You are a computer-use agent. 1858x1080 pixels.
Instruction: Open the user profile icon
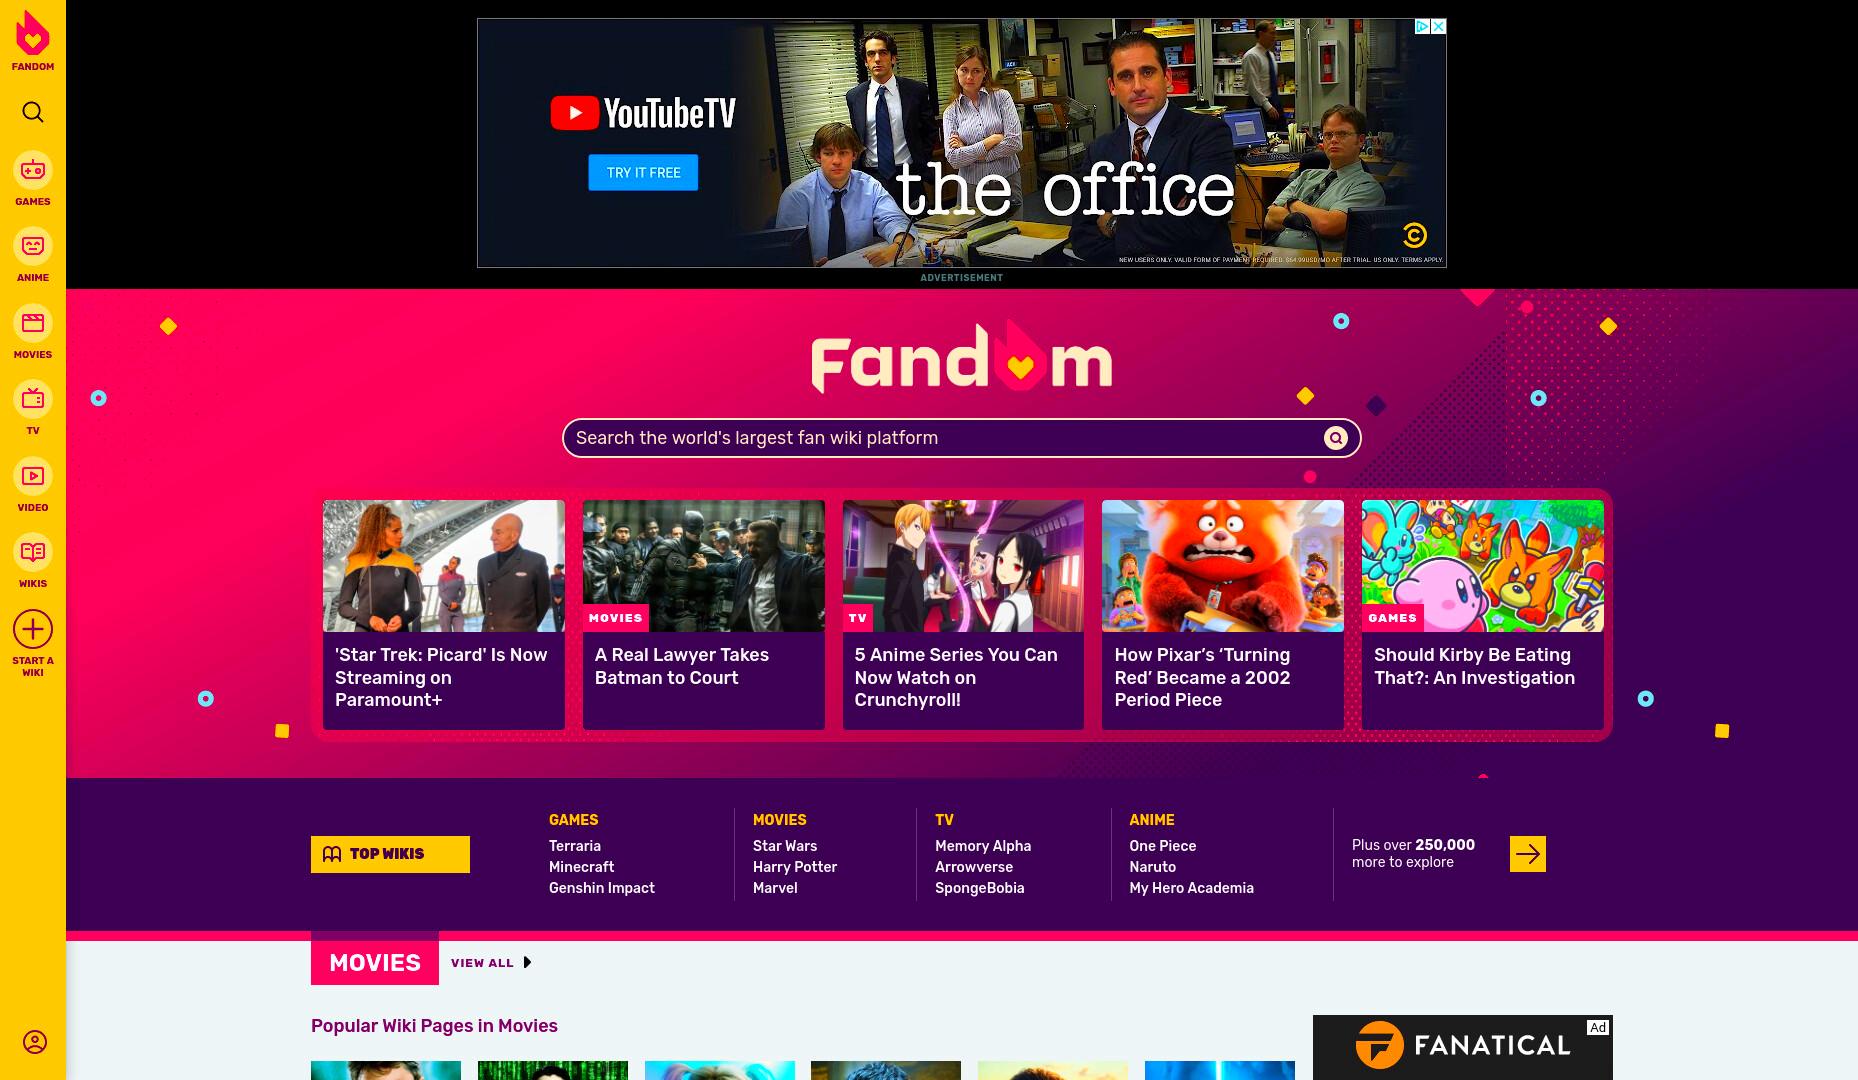(35, 1042)
